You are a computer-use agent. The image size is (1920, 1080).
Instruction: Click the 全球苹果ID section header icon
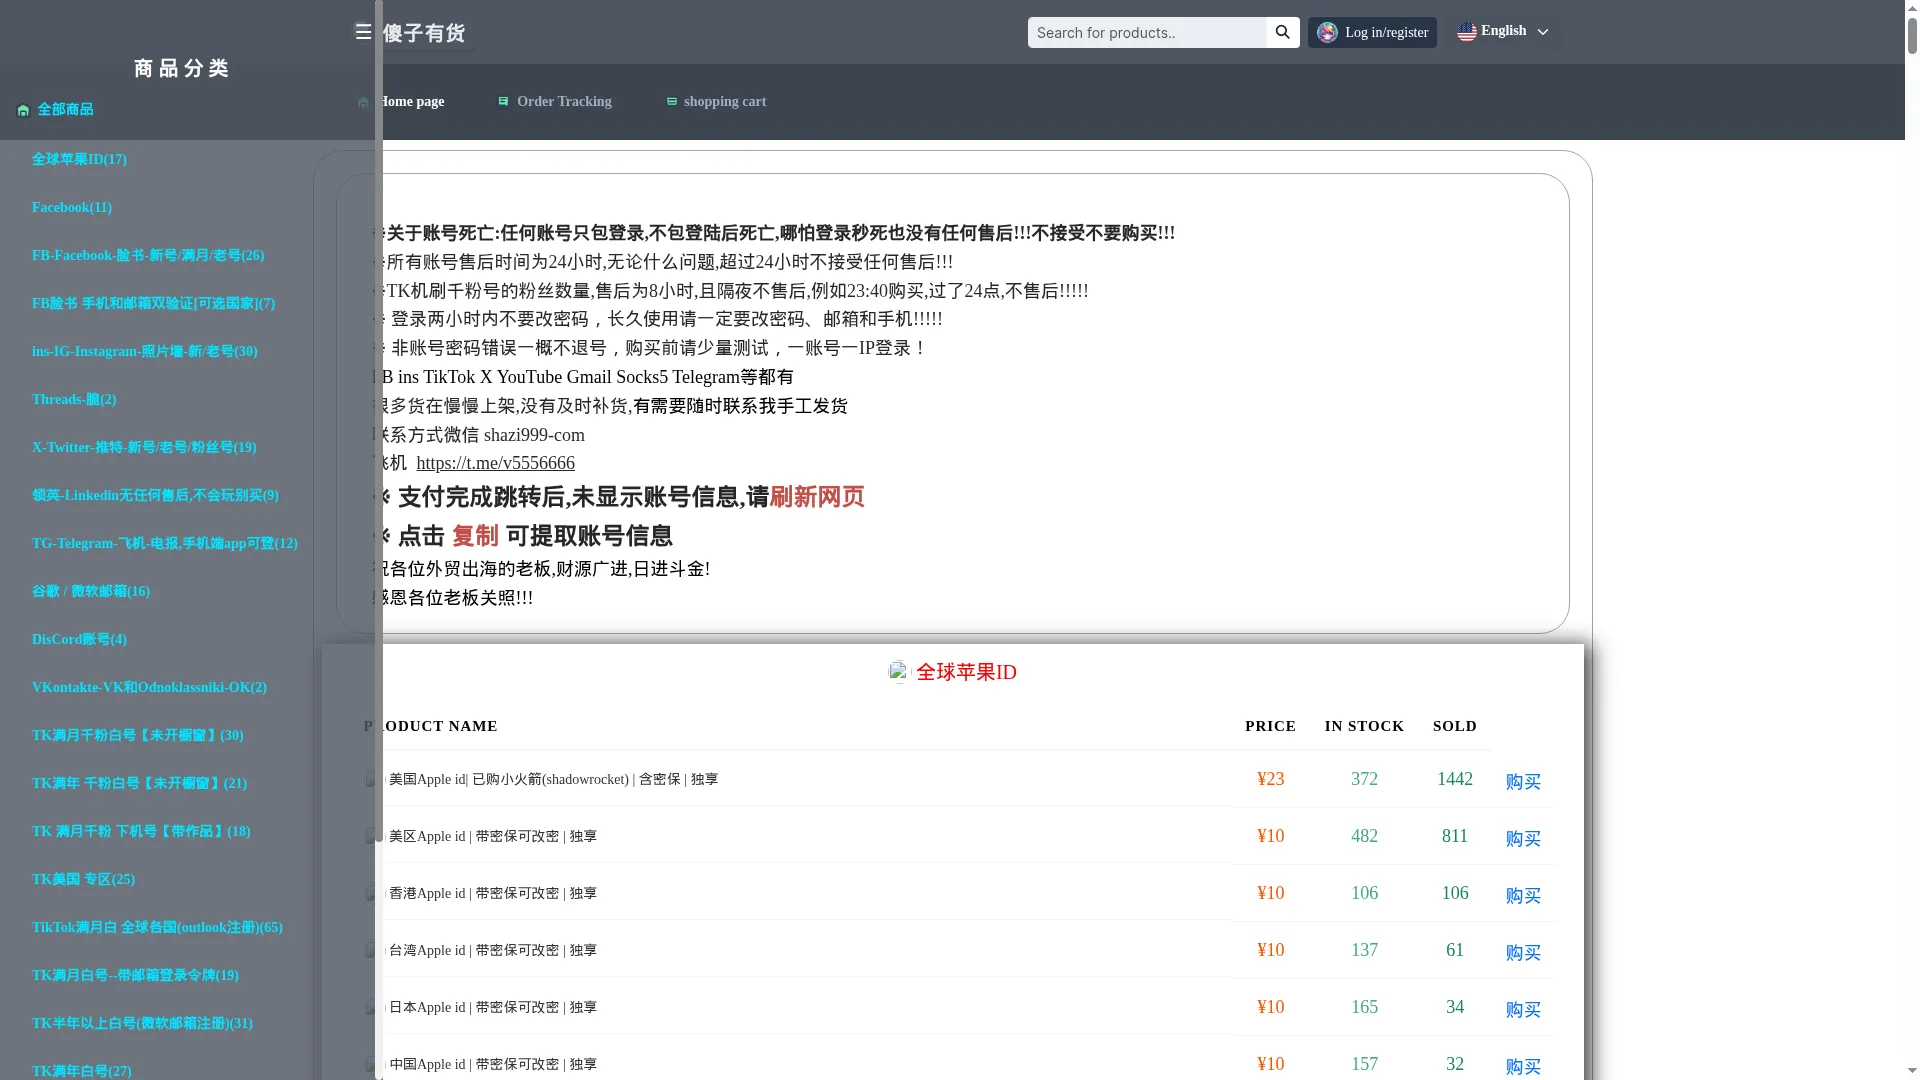pos(900,672)
